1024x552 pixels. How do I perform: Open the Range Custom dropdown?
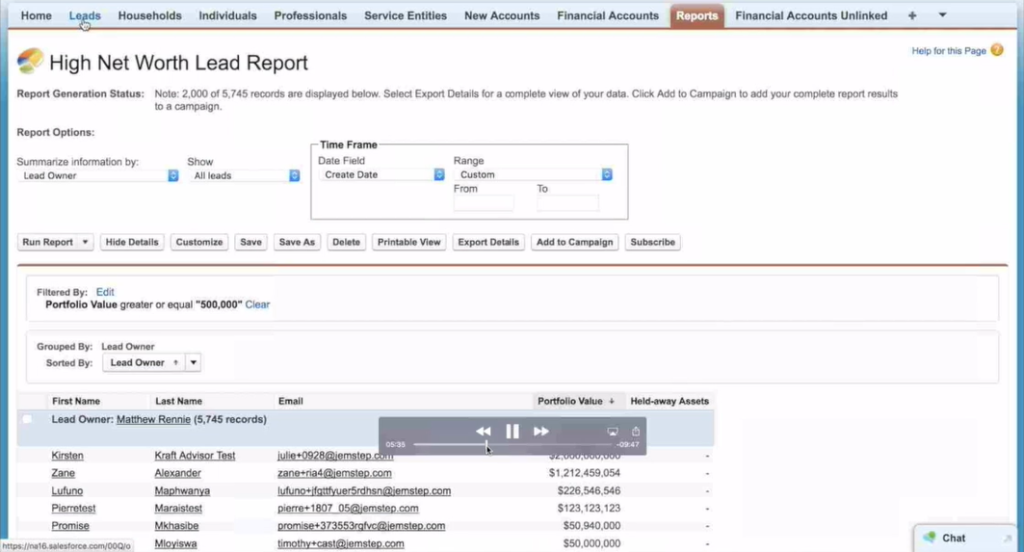[x=533, y=174]
